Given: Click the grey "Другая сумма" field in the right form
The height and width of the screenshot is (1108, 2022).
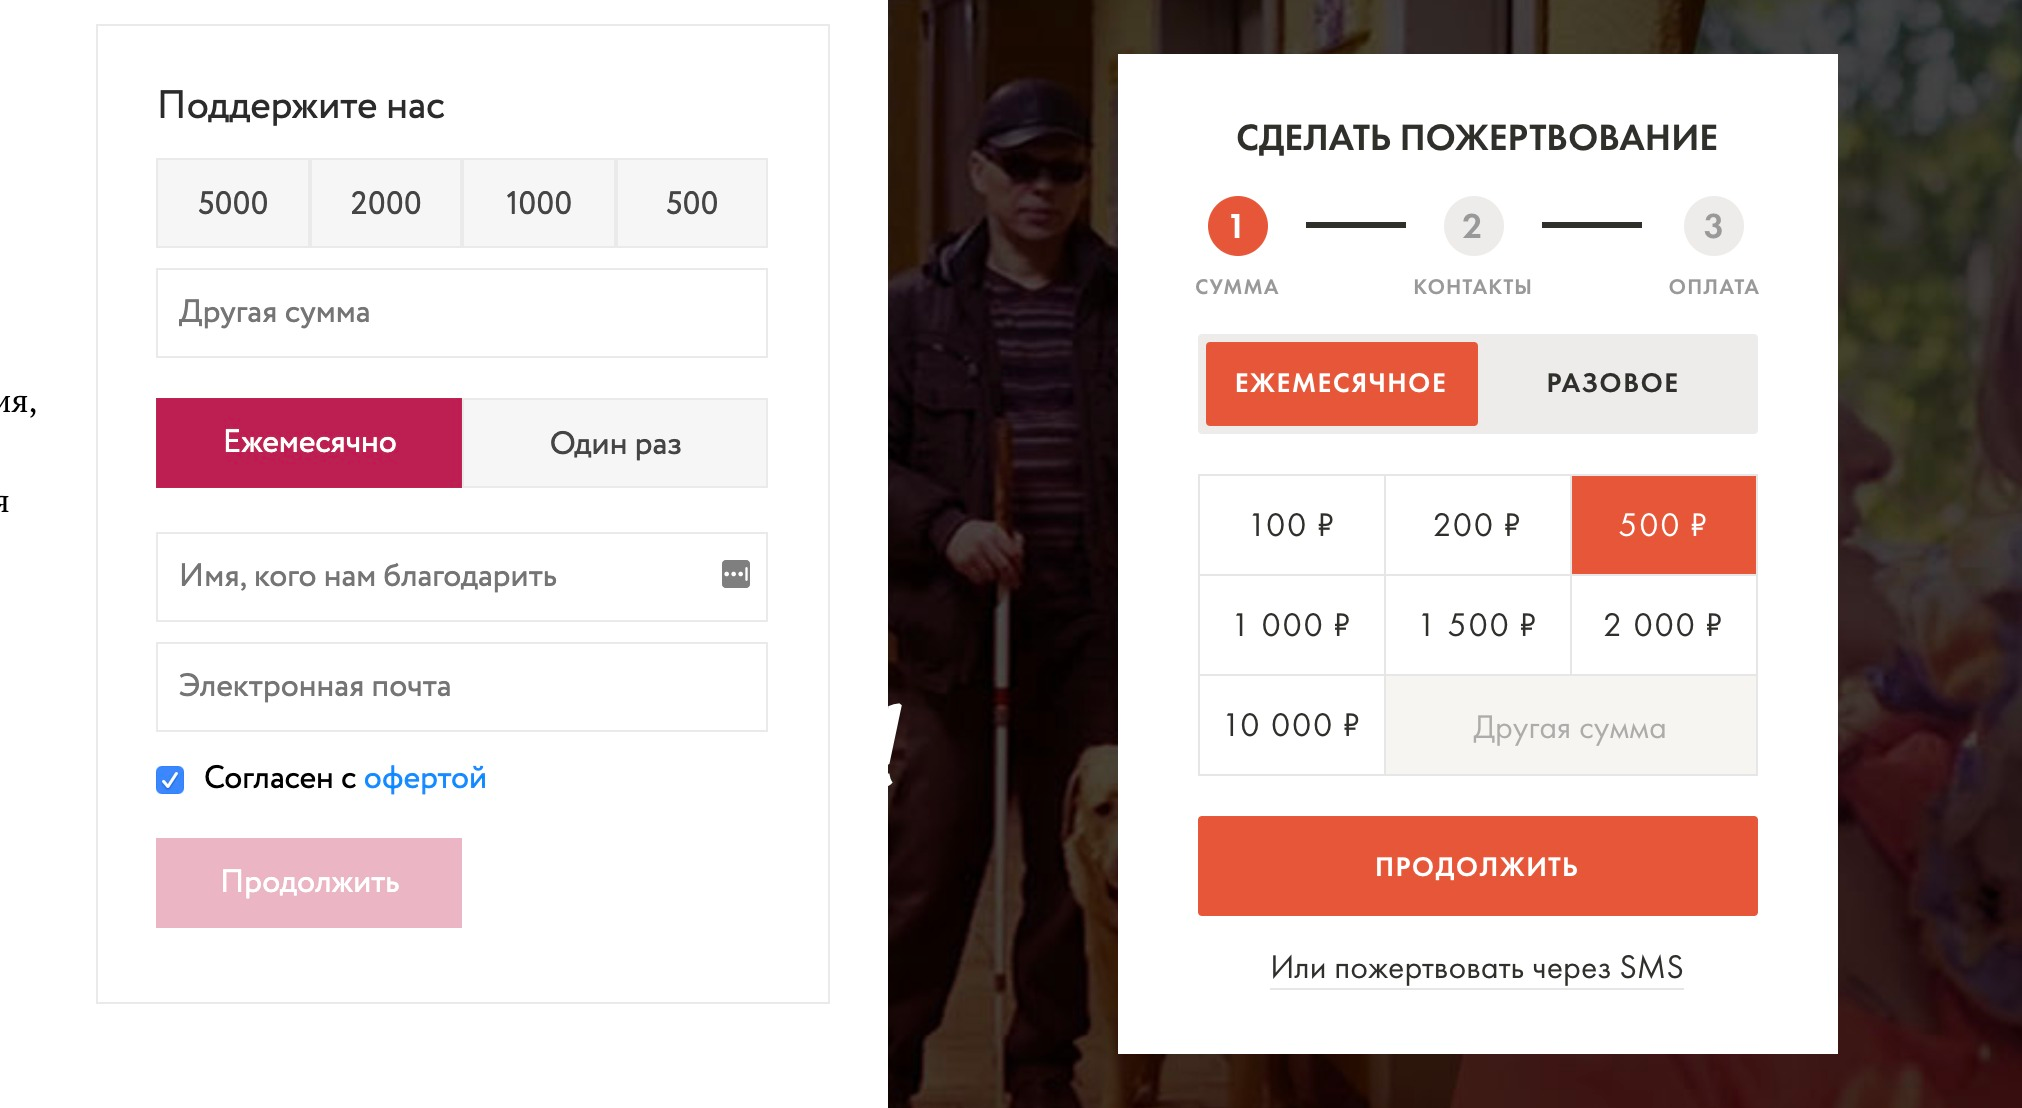Looking at the screenshot, I should pyautogui.click(x=1570, y=727).
